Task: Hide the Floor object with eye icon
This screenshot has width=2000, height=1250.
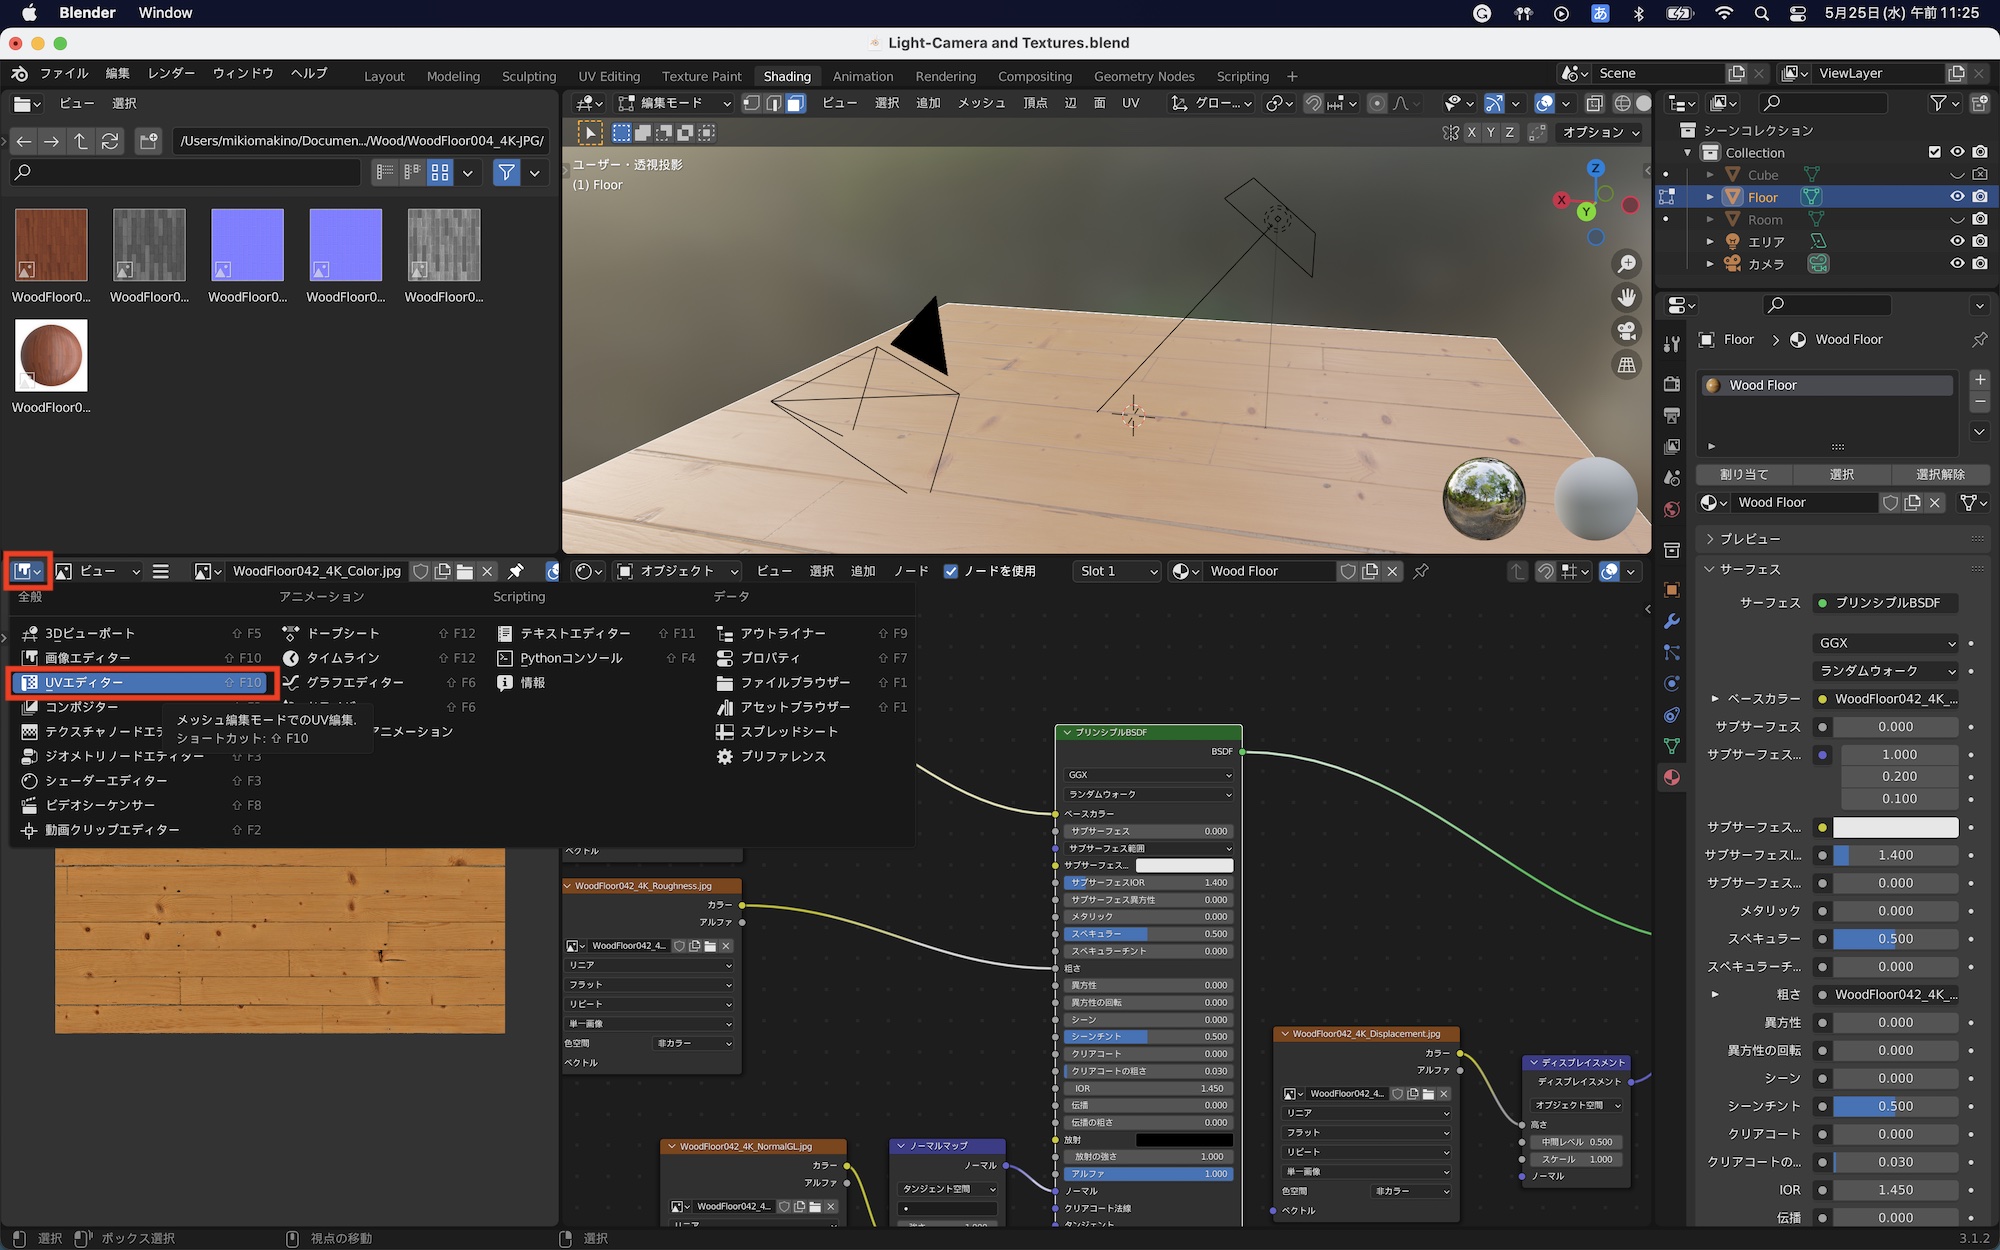Action: pyautogui.click(x=1957, y=197)
